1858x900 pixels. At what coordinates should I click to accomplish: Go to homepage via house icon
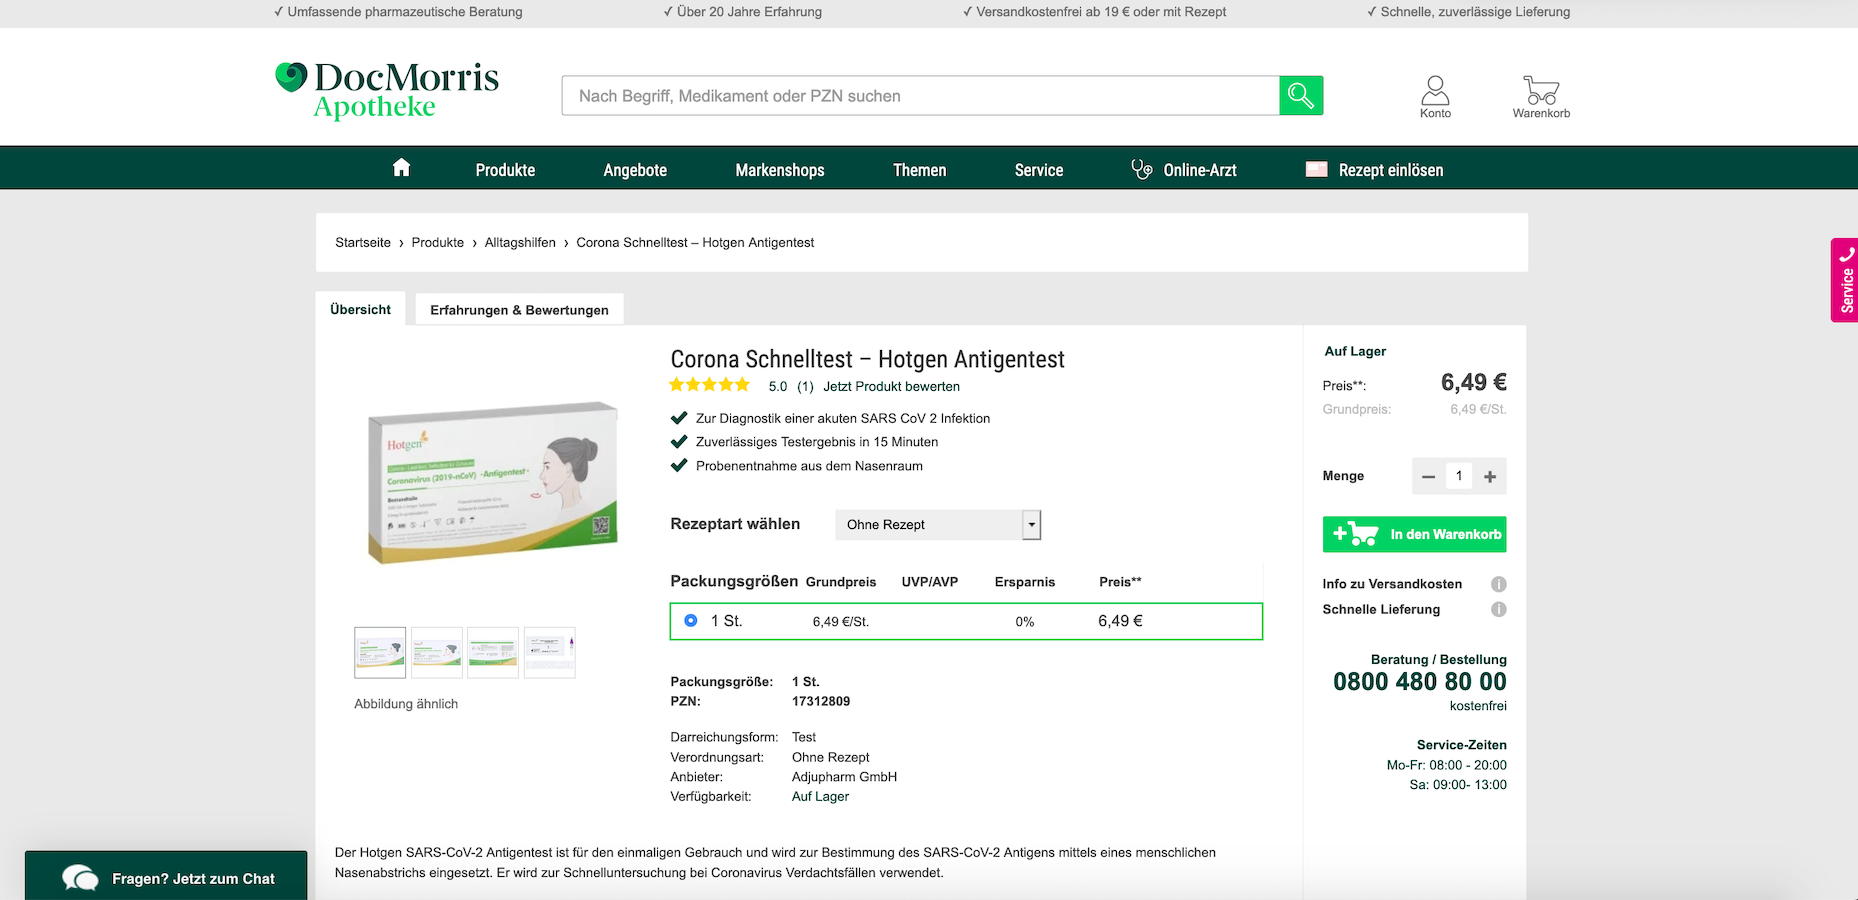click(x=401, y=168)
